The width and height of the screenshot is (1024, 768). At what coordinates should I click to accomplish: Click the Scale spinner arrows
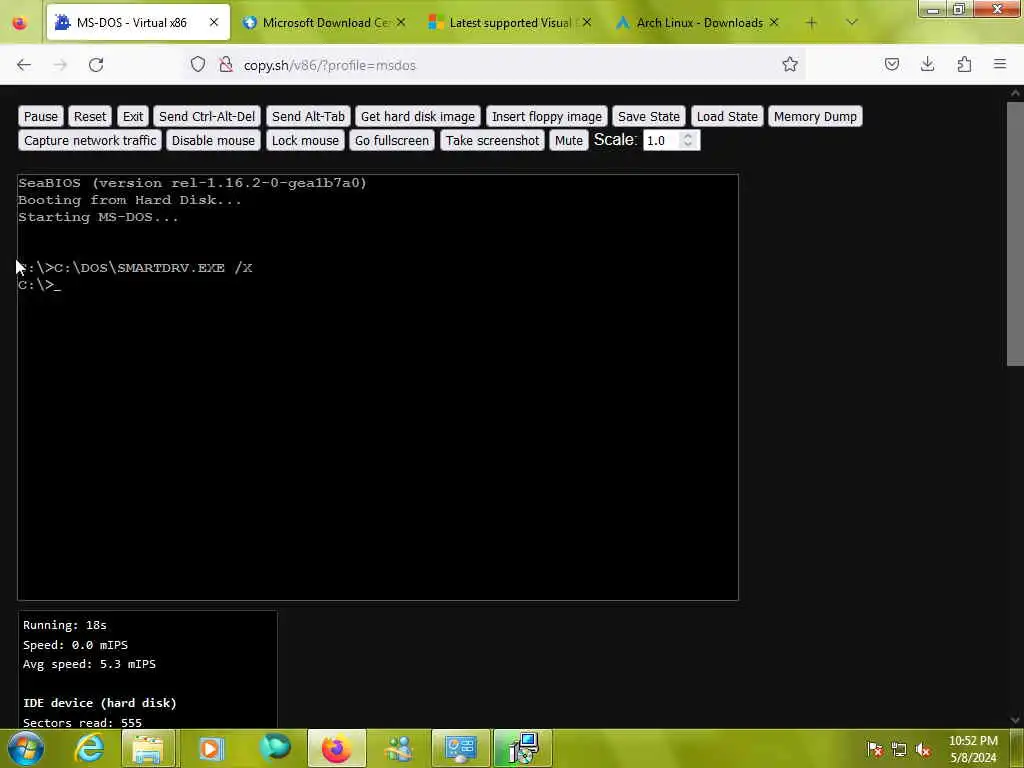pos(688,140)
